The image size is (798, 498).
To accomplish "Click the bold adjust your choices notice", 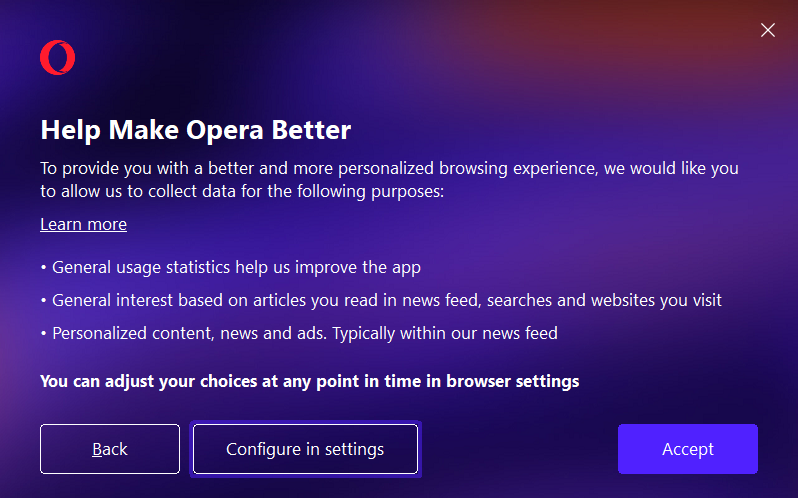I will (x=309, y=382).
